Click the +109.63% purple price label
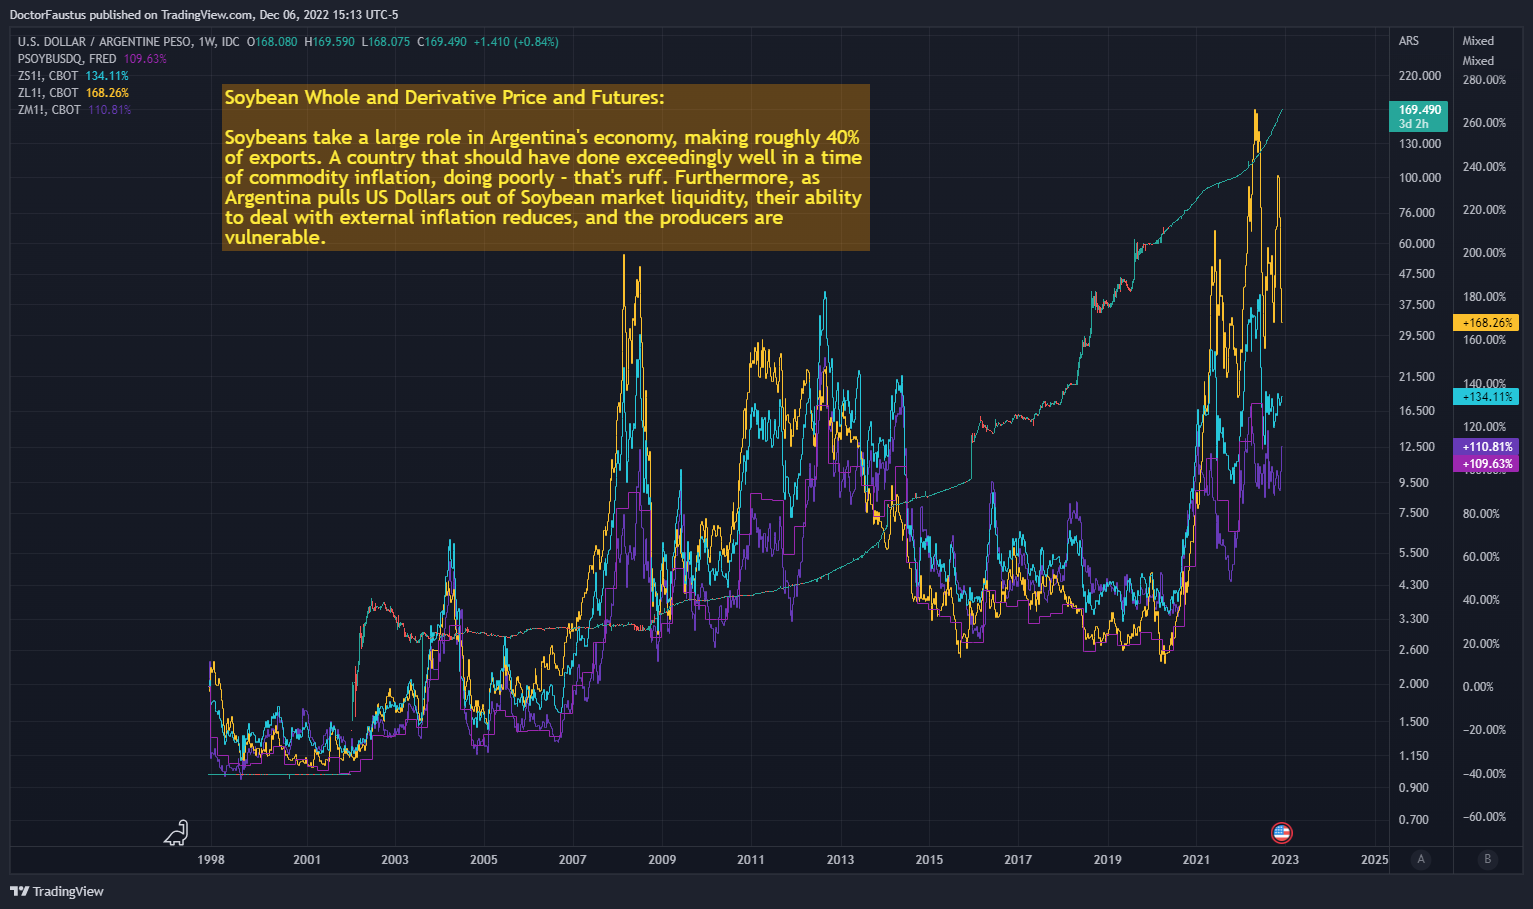The image size is (1533, 909). click(1486, 464)
